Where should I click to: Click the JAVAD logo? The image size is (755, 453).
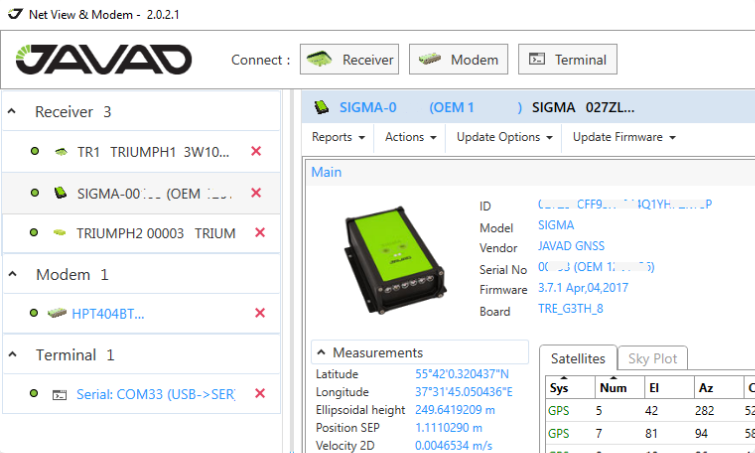click(x=104, y=60)
